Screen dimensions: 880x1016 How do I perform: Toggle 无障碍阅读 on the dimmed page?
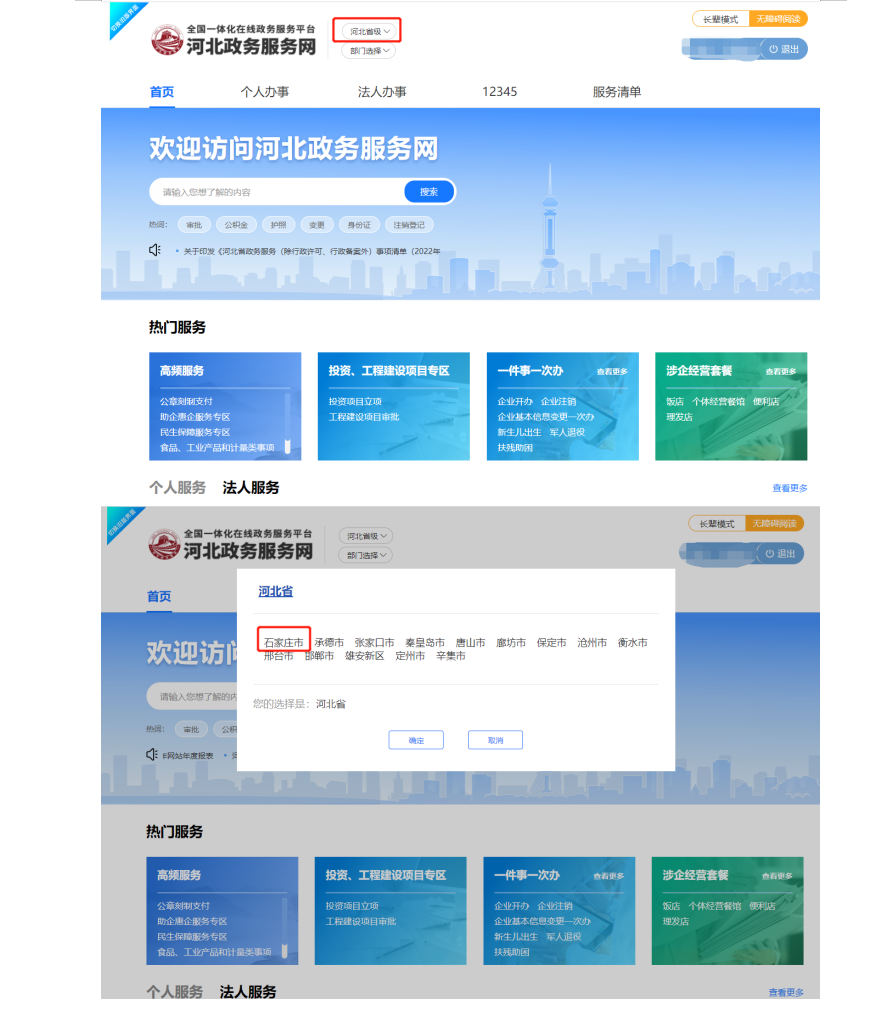click(774, 524)
